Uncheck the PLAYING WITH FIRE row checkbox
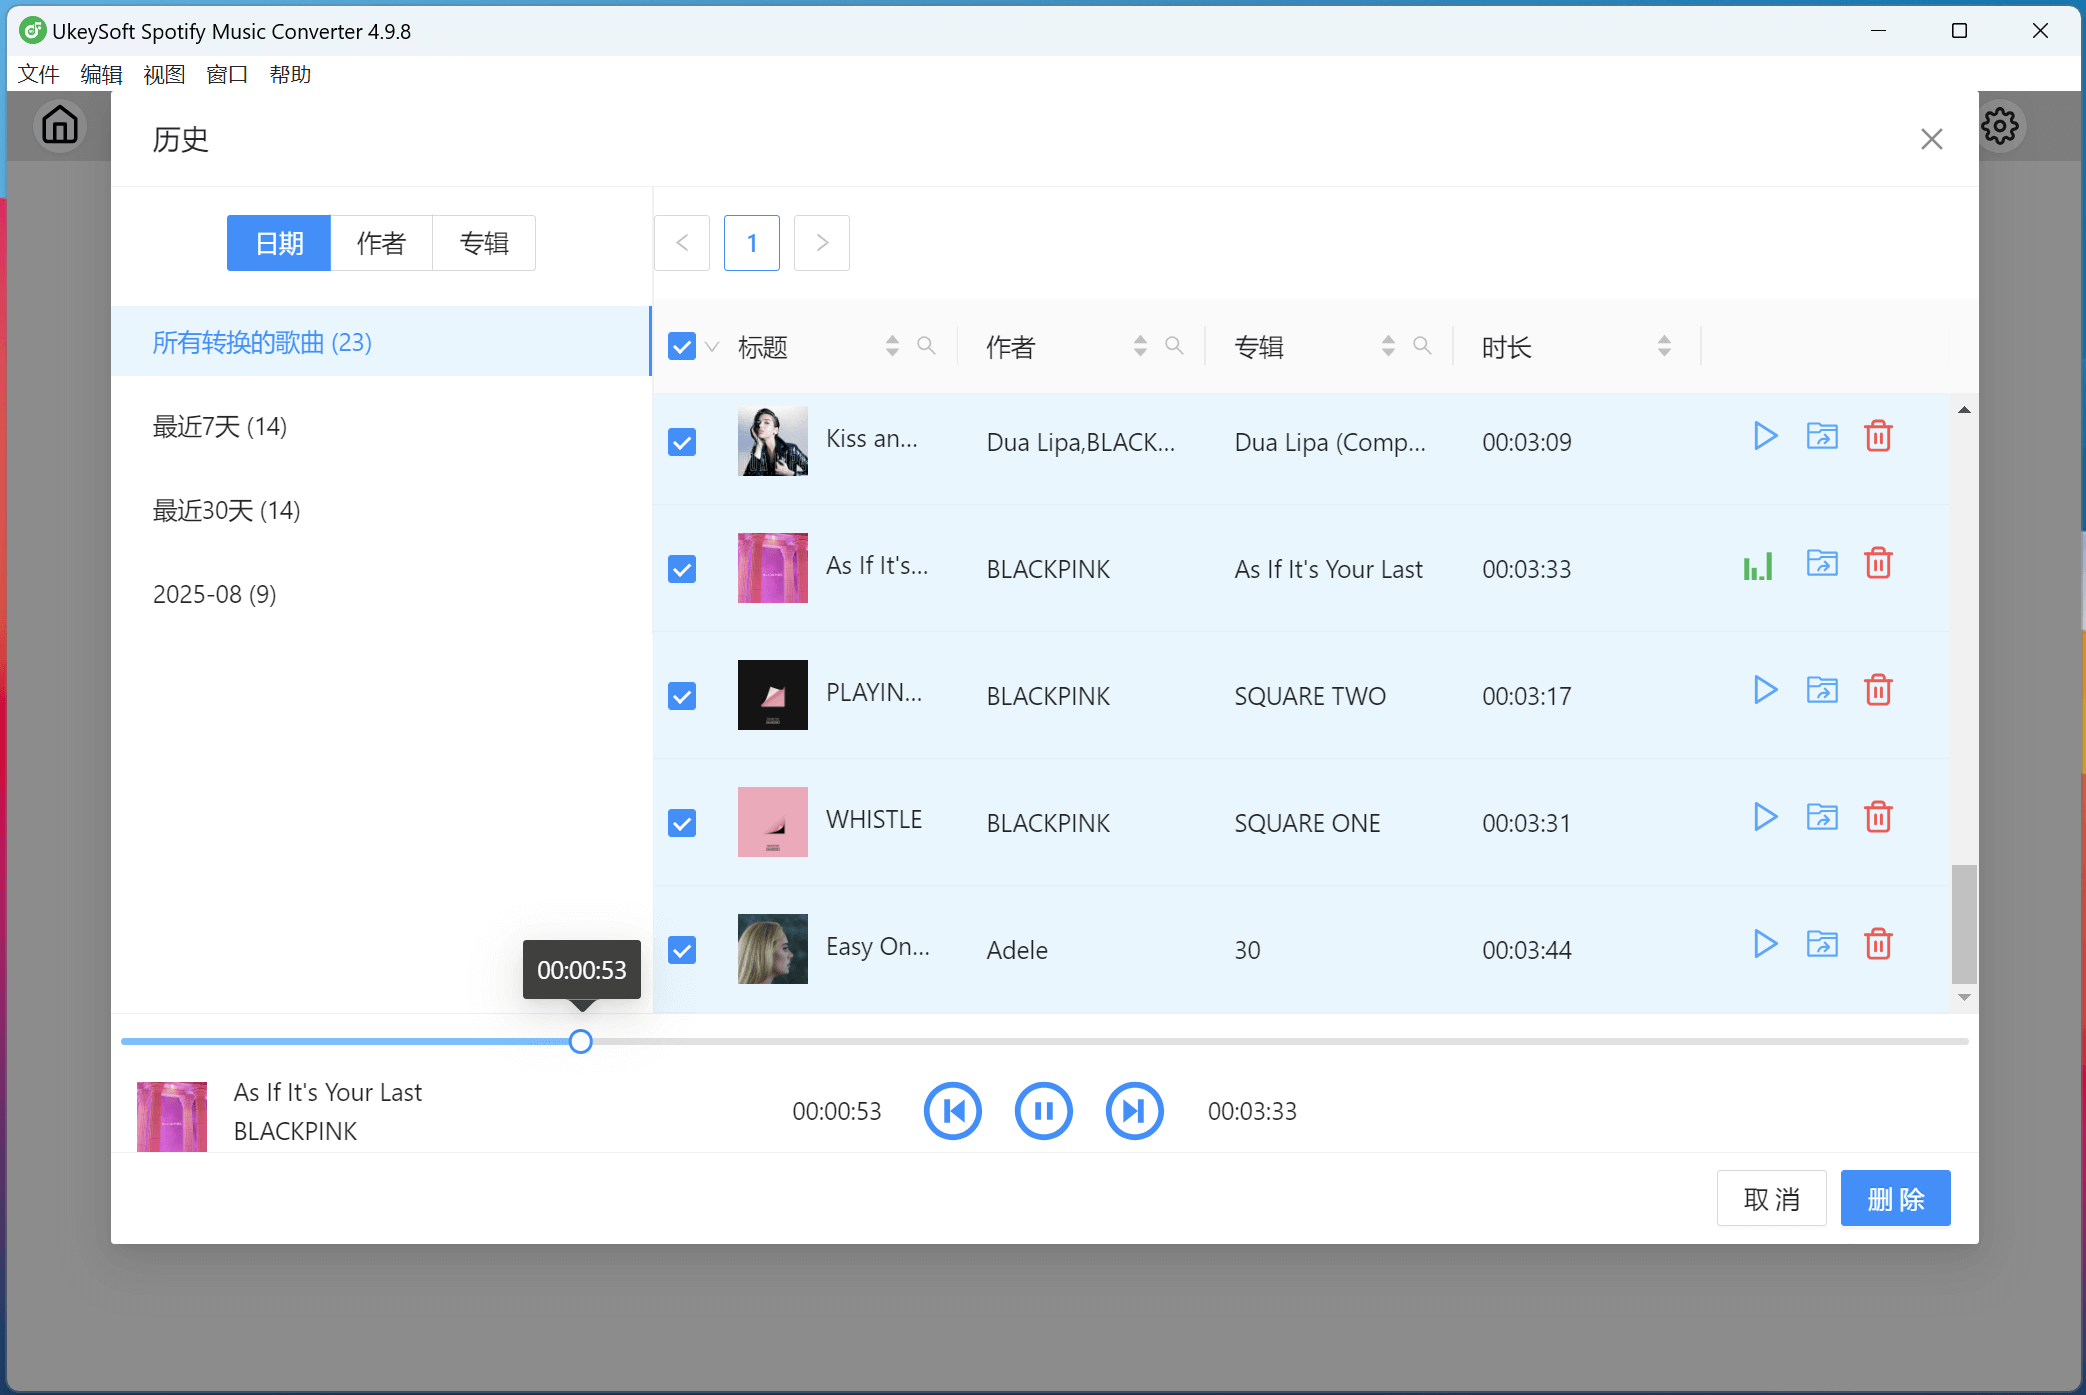 pyautogui.click(x=682, y=696)
